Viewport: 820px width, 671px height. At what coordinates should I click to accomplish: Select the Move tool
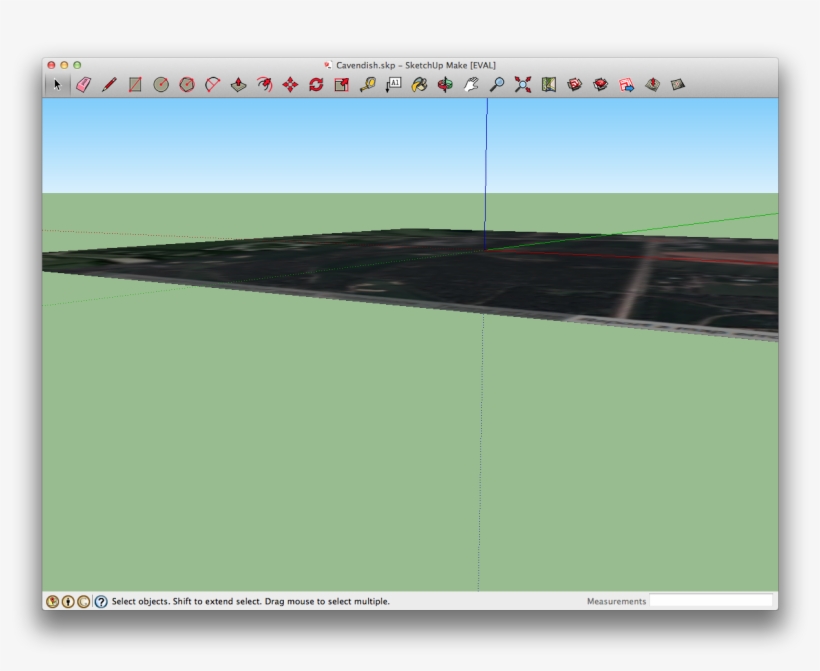point(290,85)
